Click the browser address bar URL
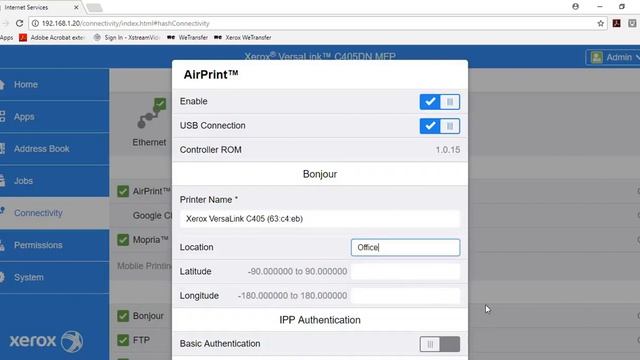 click(x=126, y=23)
